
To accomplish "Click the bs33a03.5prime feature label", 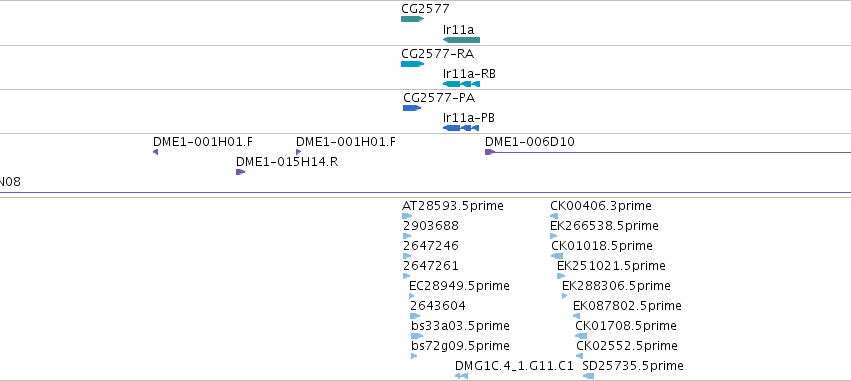I will click(x=460, y=326).
